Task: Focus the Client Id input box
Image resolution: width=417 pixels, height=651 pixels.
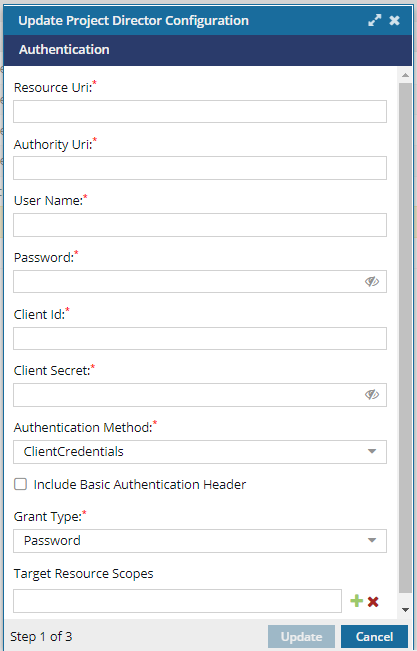Action: pyautogui.click(x=200, y=338)
